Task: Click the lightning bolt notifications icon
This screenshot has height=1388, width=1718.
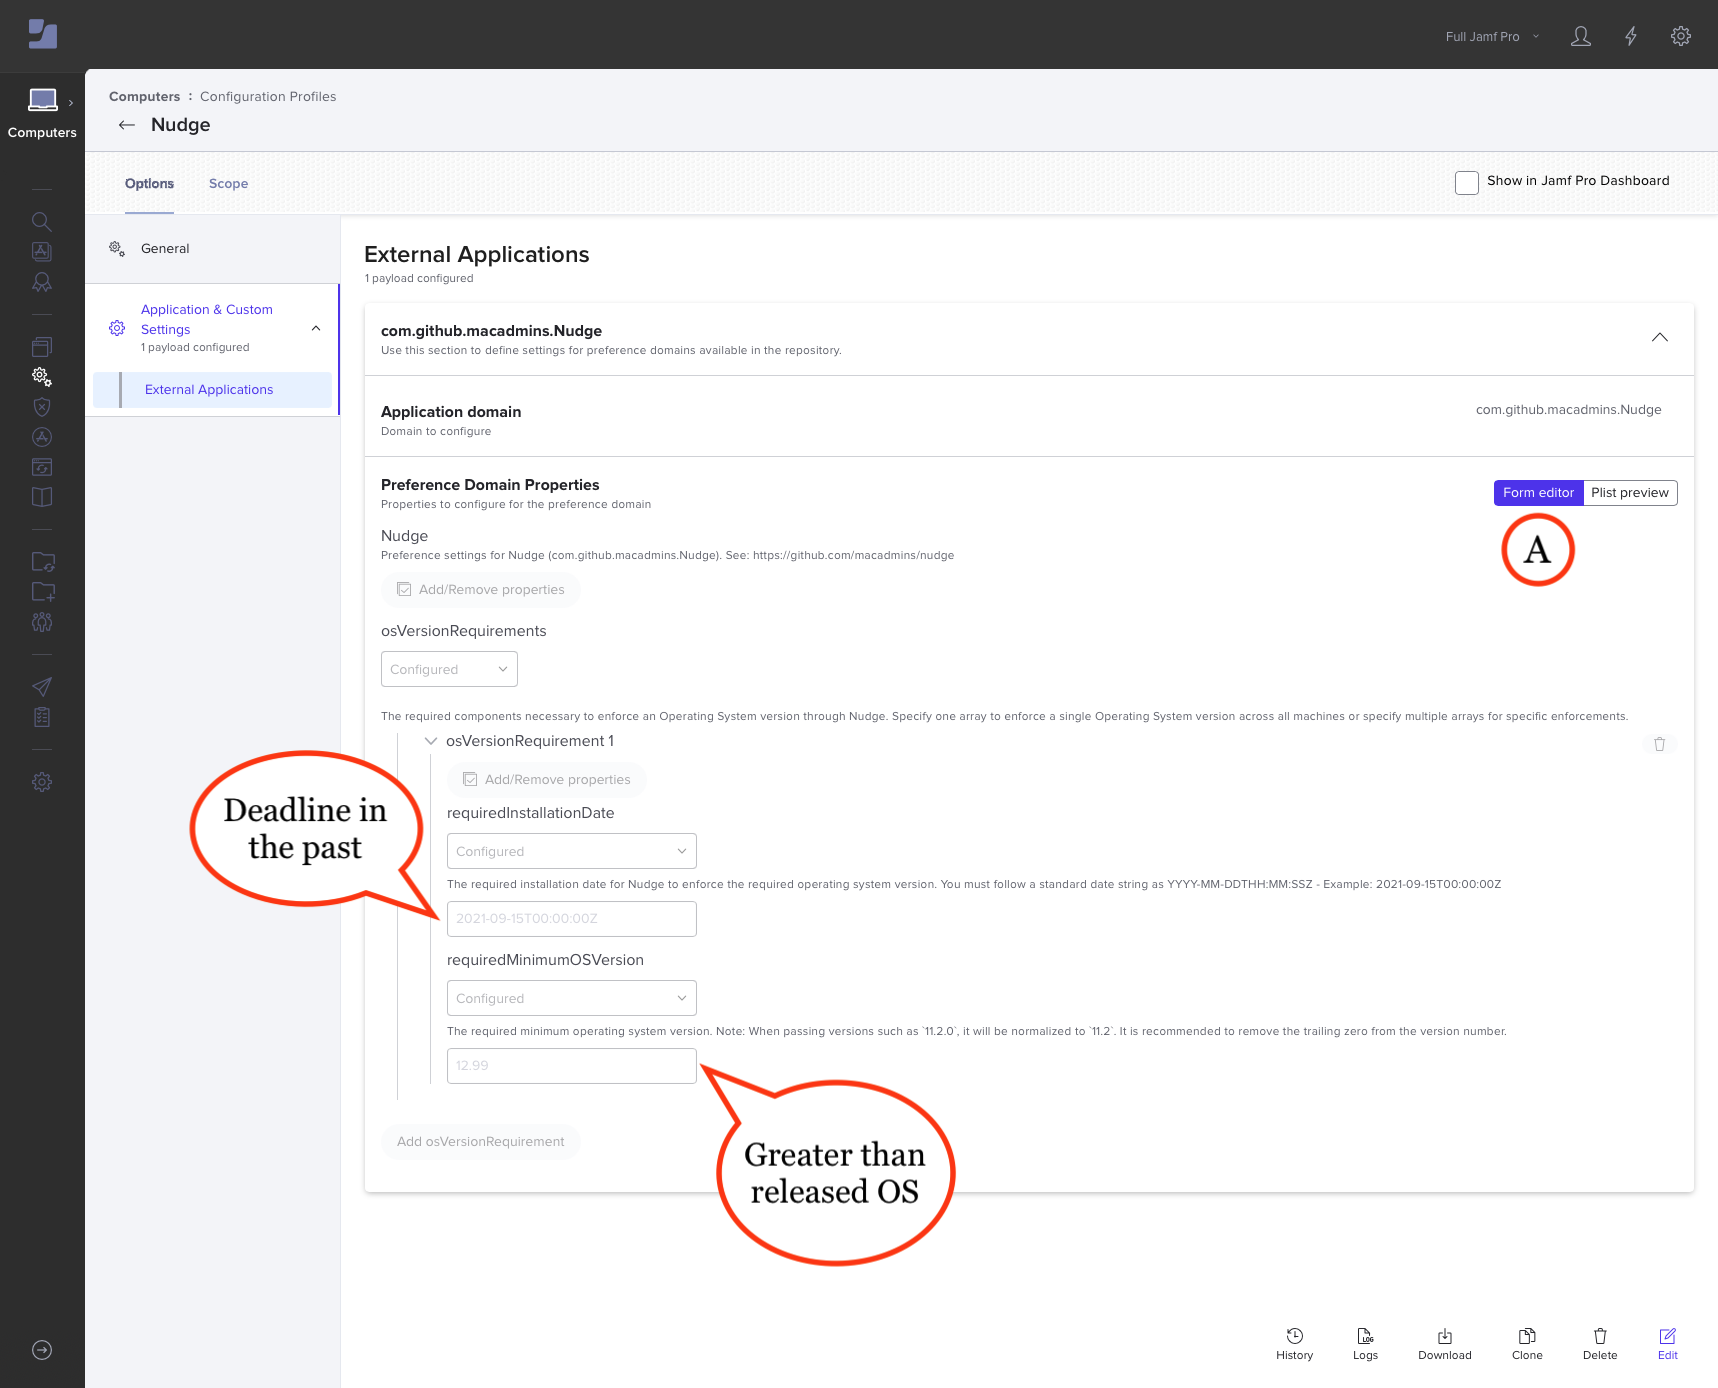Action: [1631, 36]
